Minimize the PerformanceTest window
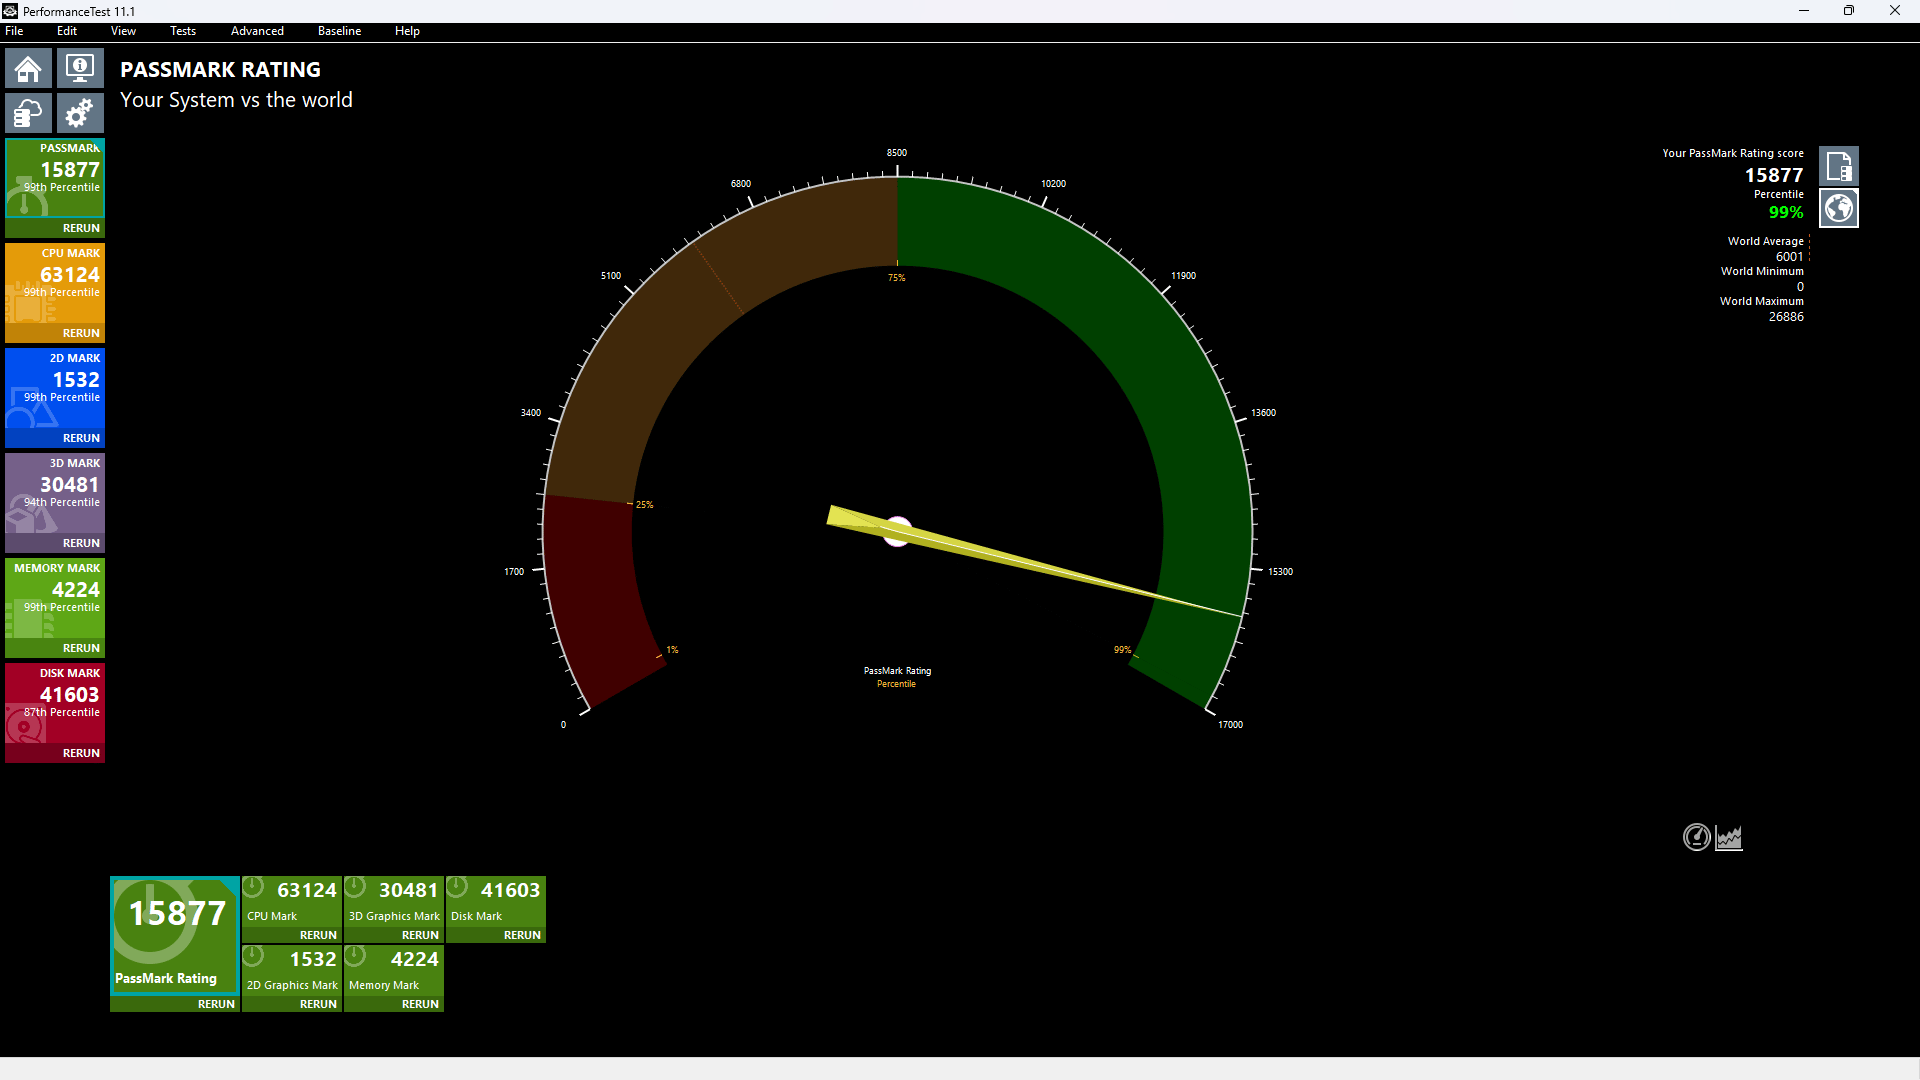 [1804, 11]
